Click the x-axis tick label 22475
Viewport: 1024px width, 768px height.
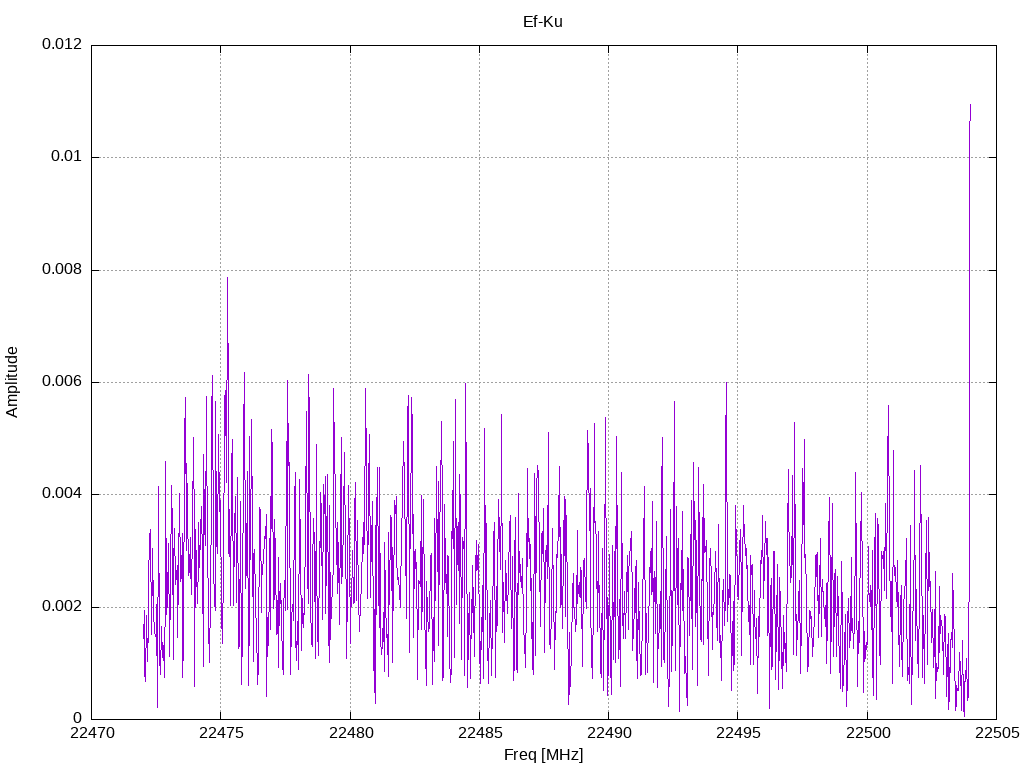221,733
